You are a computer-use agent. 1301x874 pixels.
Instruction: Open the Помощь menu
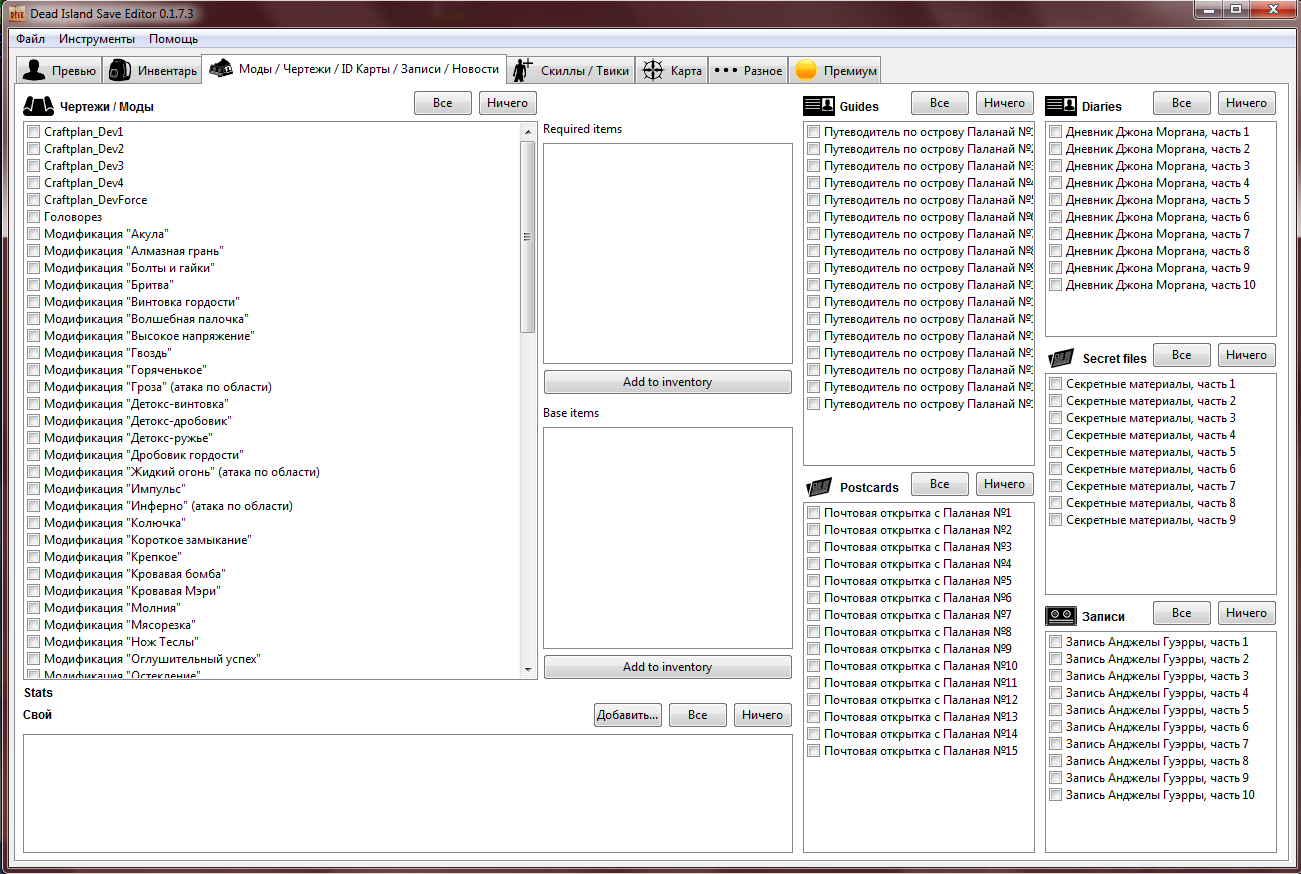click(173, 39)
